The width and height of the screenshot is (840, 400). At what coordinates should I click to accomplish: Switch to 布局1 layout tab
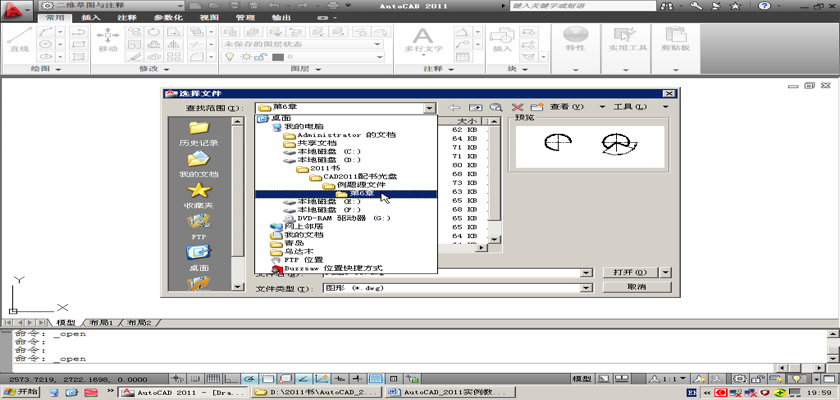point(102,323)
